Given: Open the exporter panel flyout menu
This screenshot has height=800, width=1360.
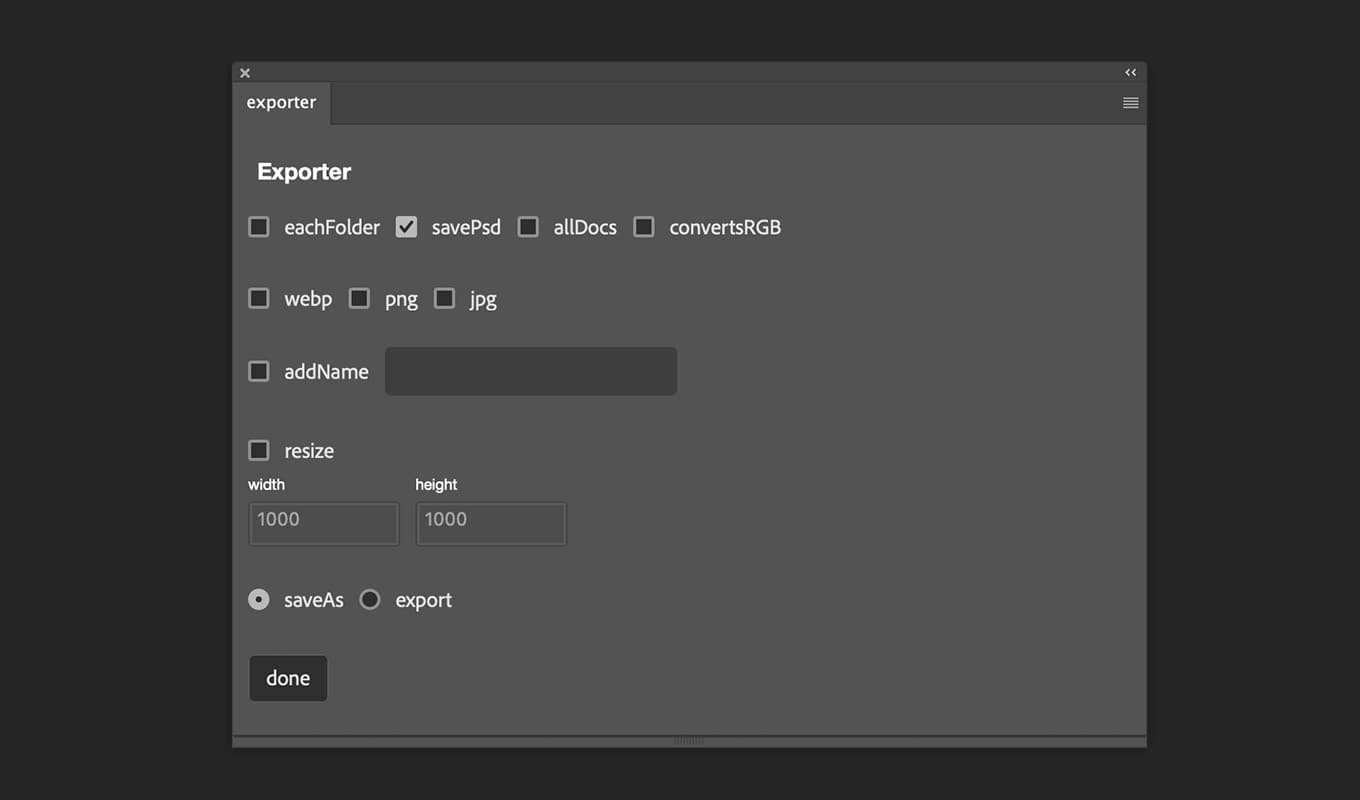Looking at the screenshot, I should [x=1130, y=102].
